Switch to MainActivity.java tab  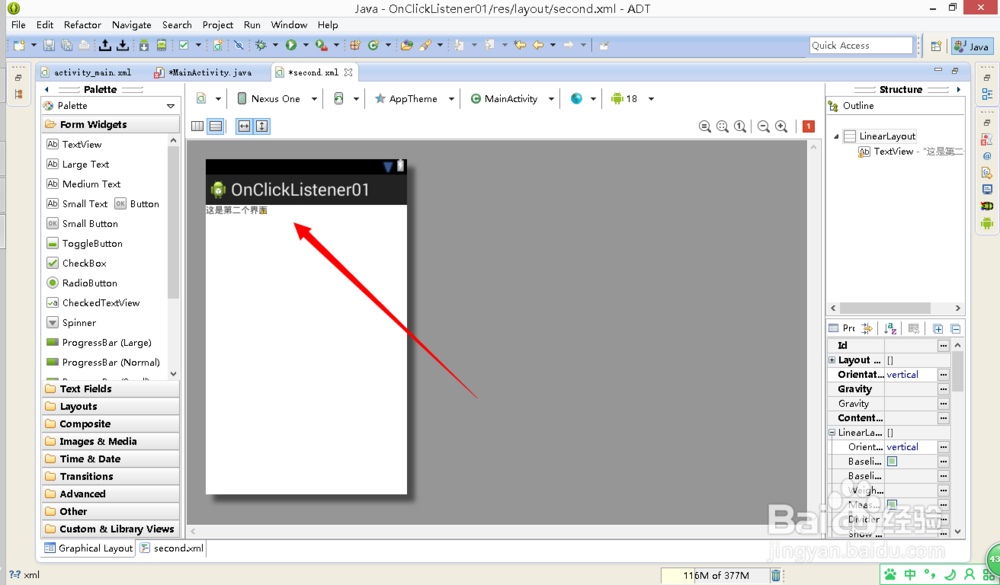coord(203,73)
